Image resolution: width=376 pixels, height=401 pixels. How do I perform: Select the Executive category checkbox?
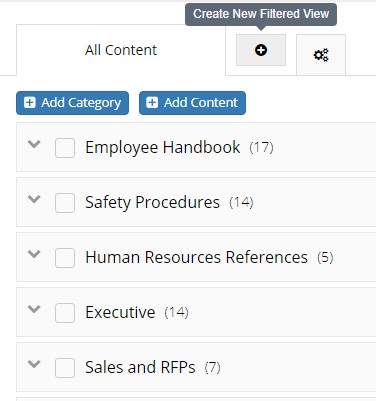pyautogui.click(x=65, y=313)
